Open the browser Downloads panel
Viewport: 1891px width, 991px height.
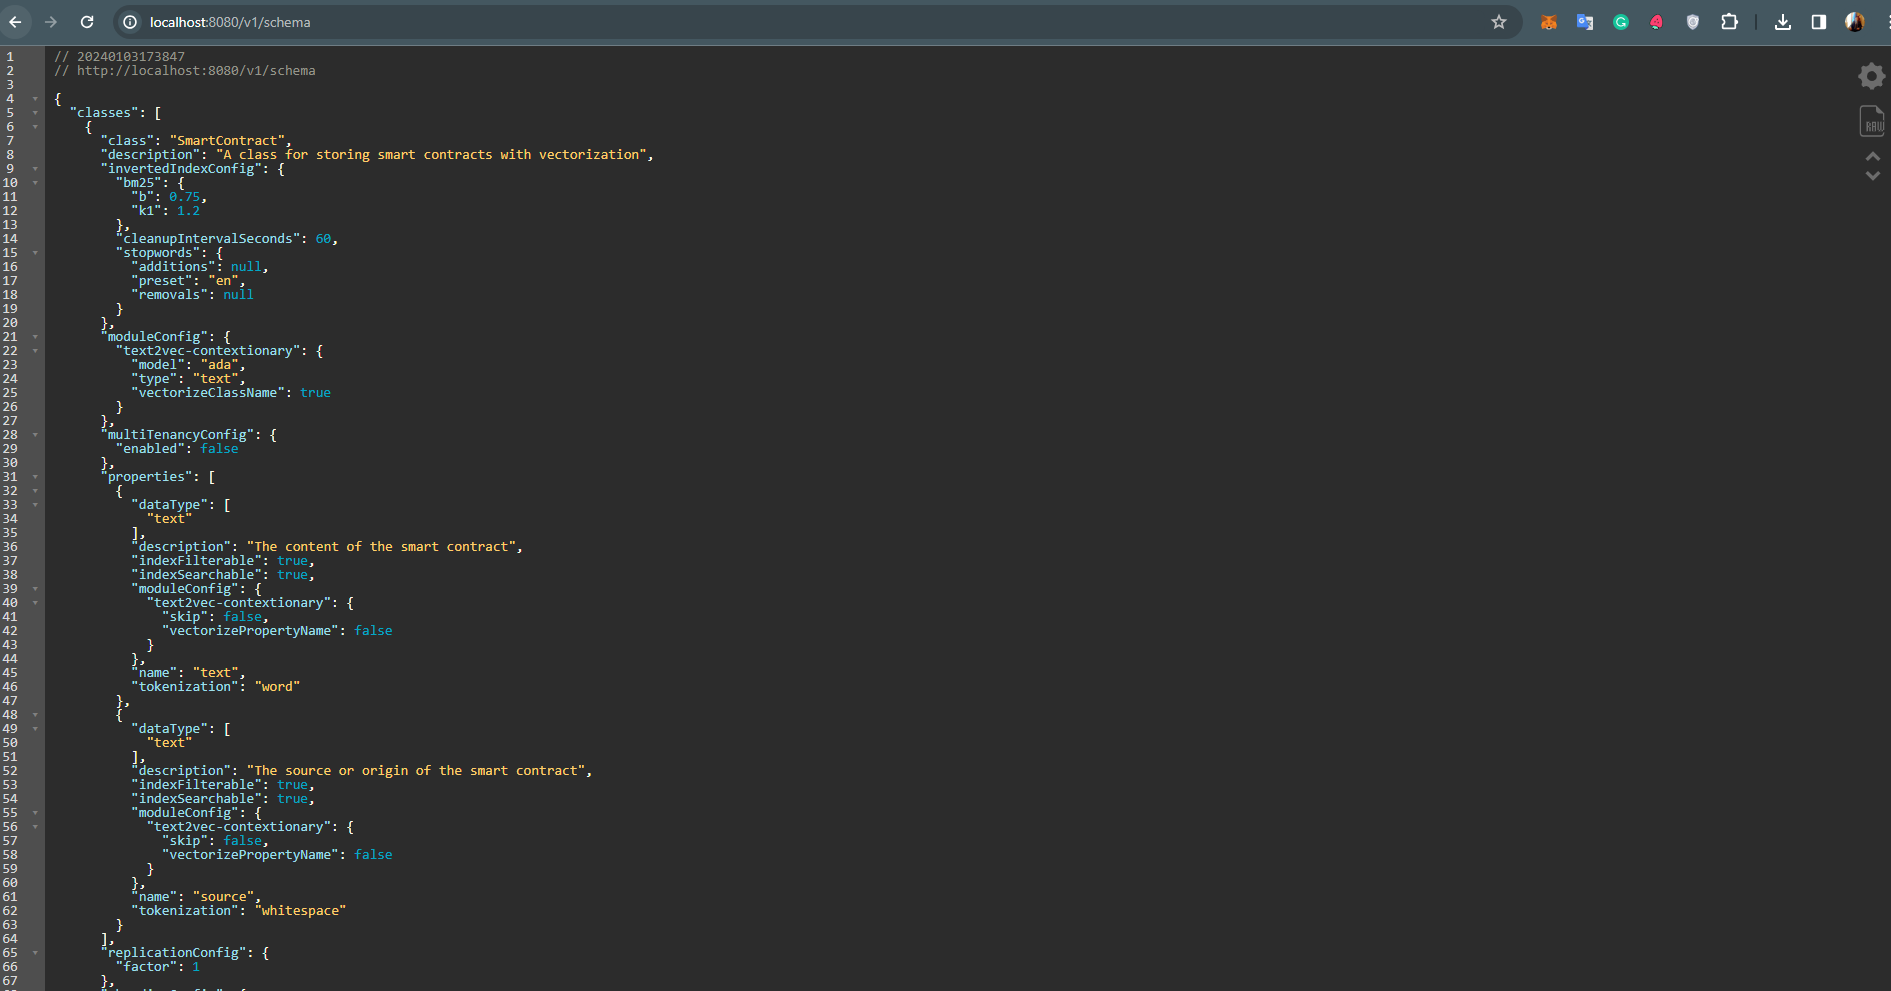[1782, 22]
